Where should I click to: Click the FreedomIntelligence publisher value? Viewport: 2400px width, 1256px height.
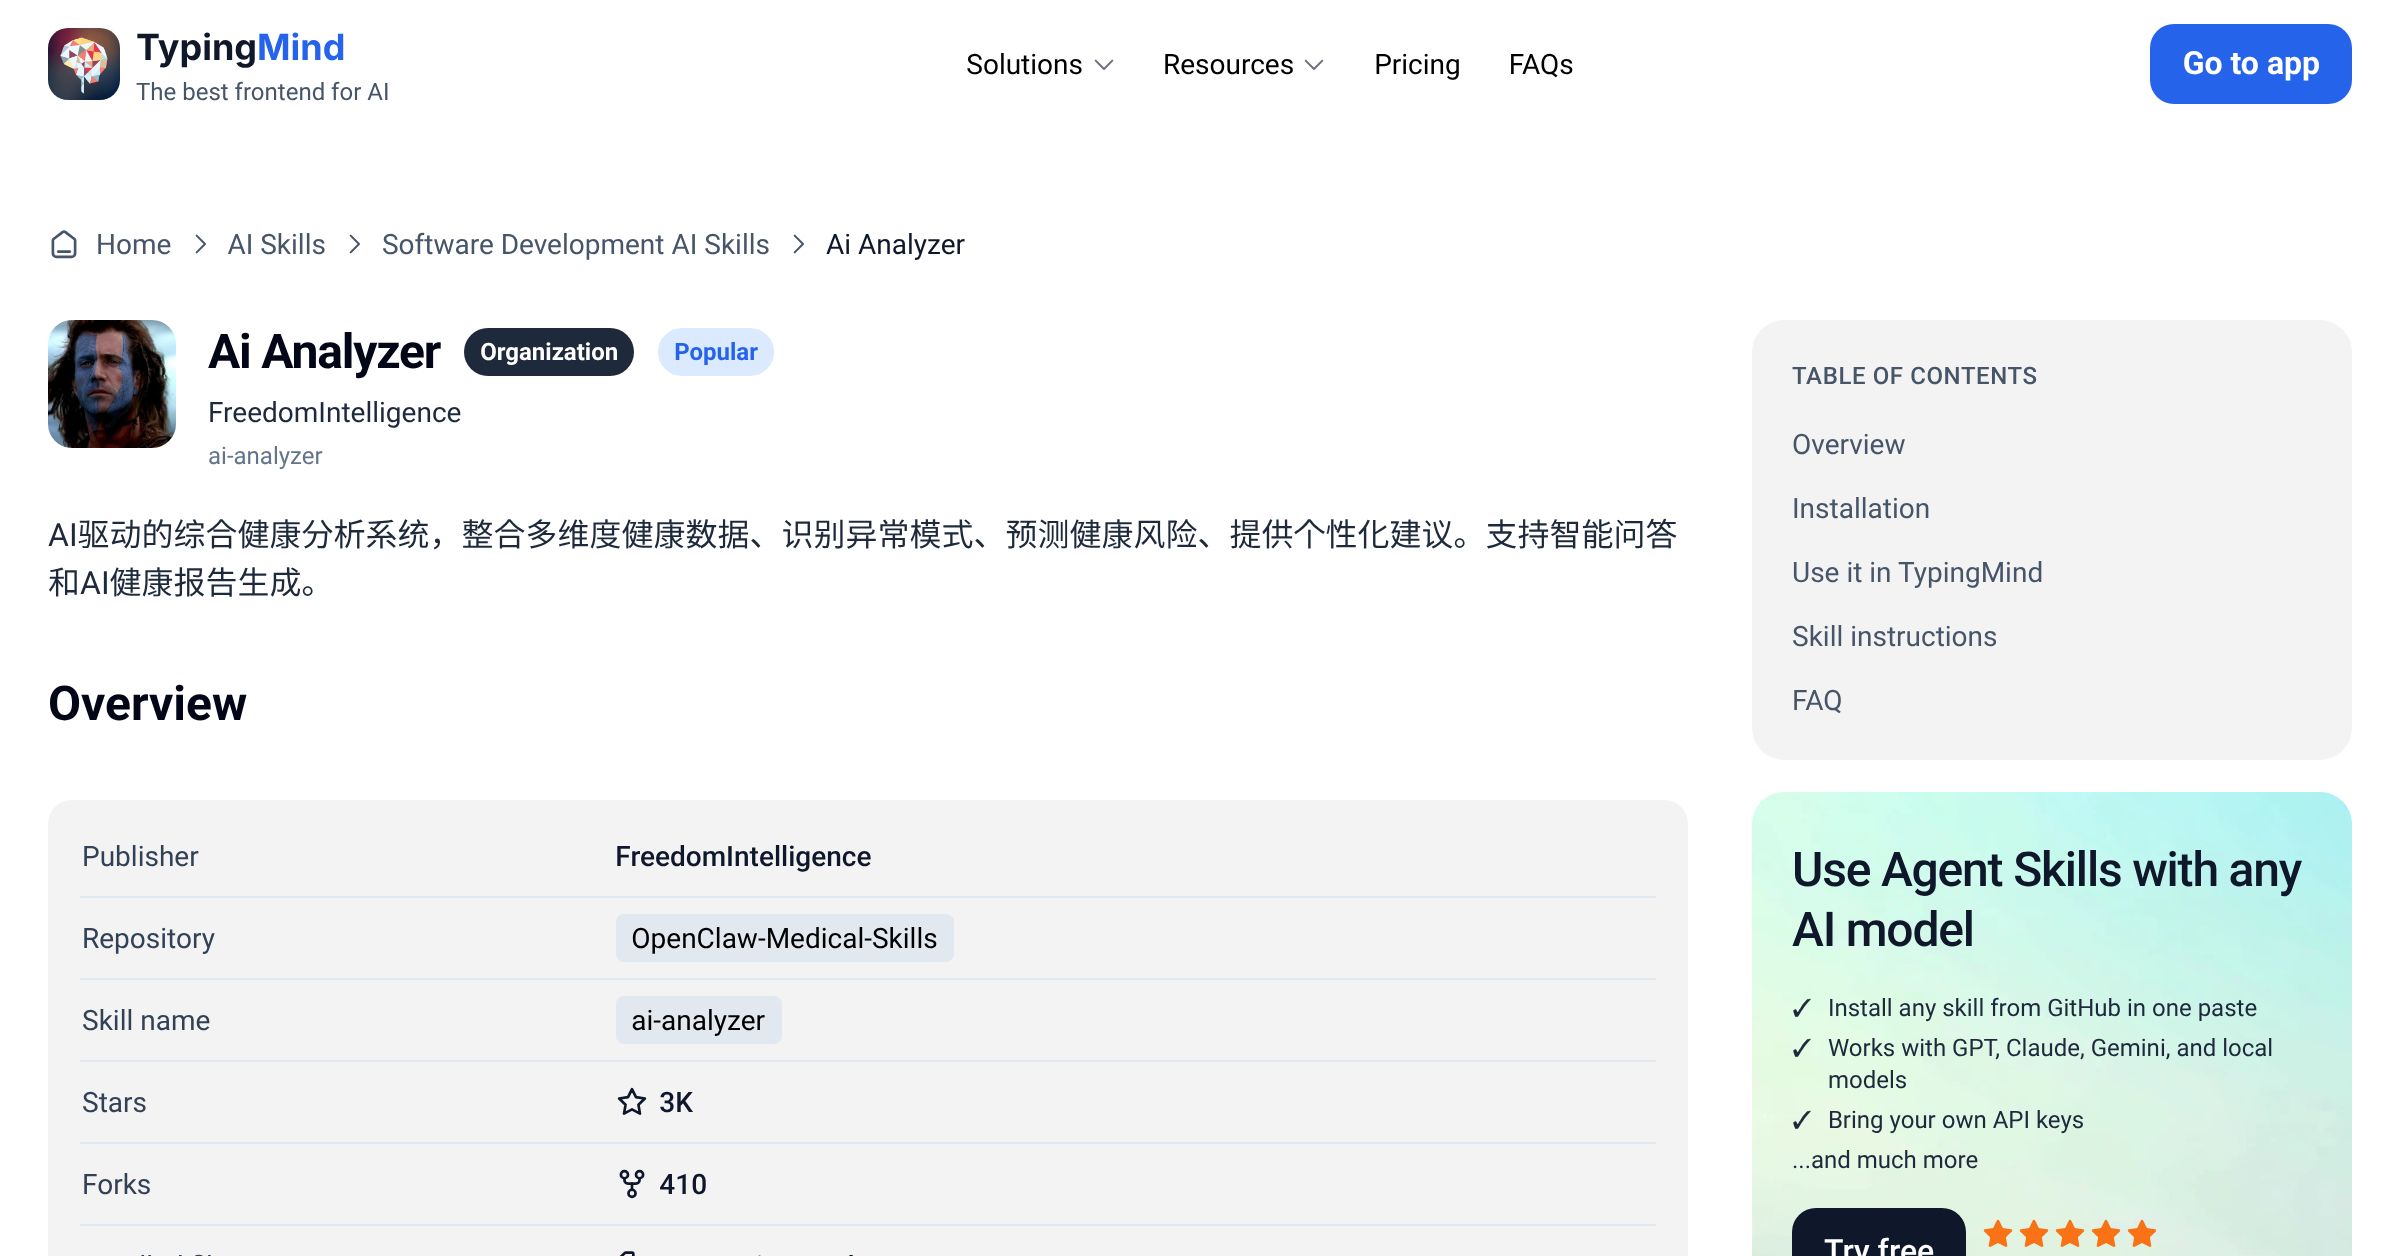(743, 856)
